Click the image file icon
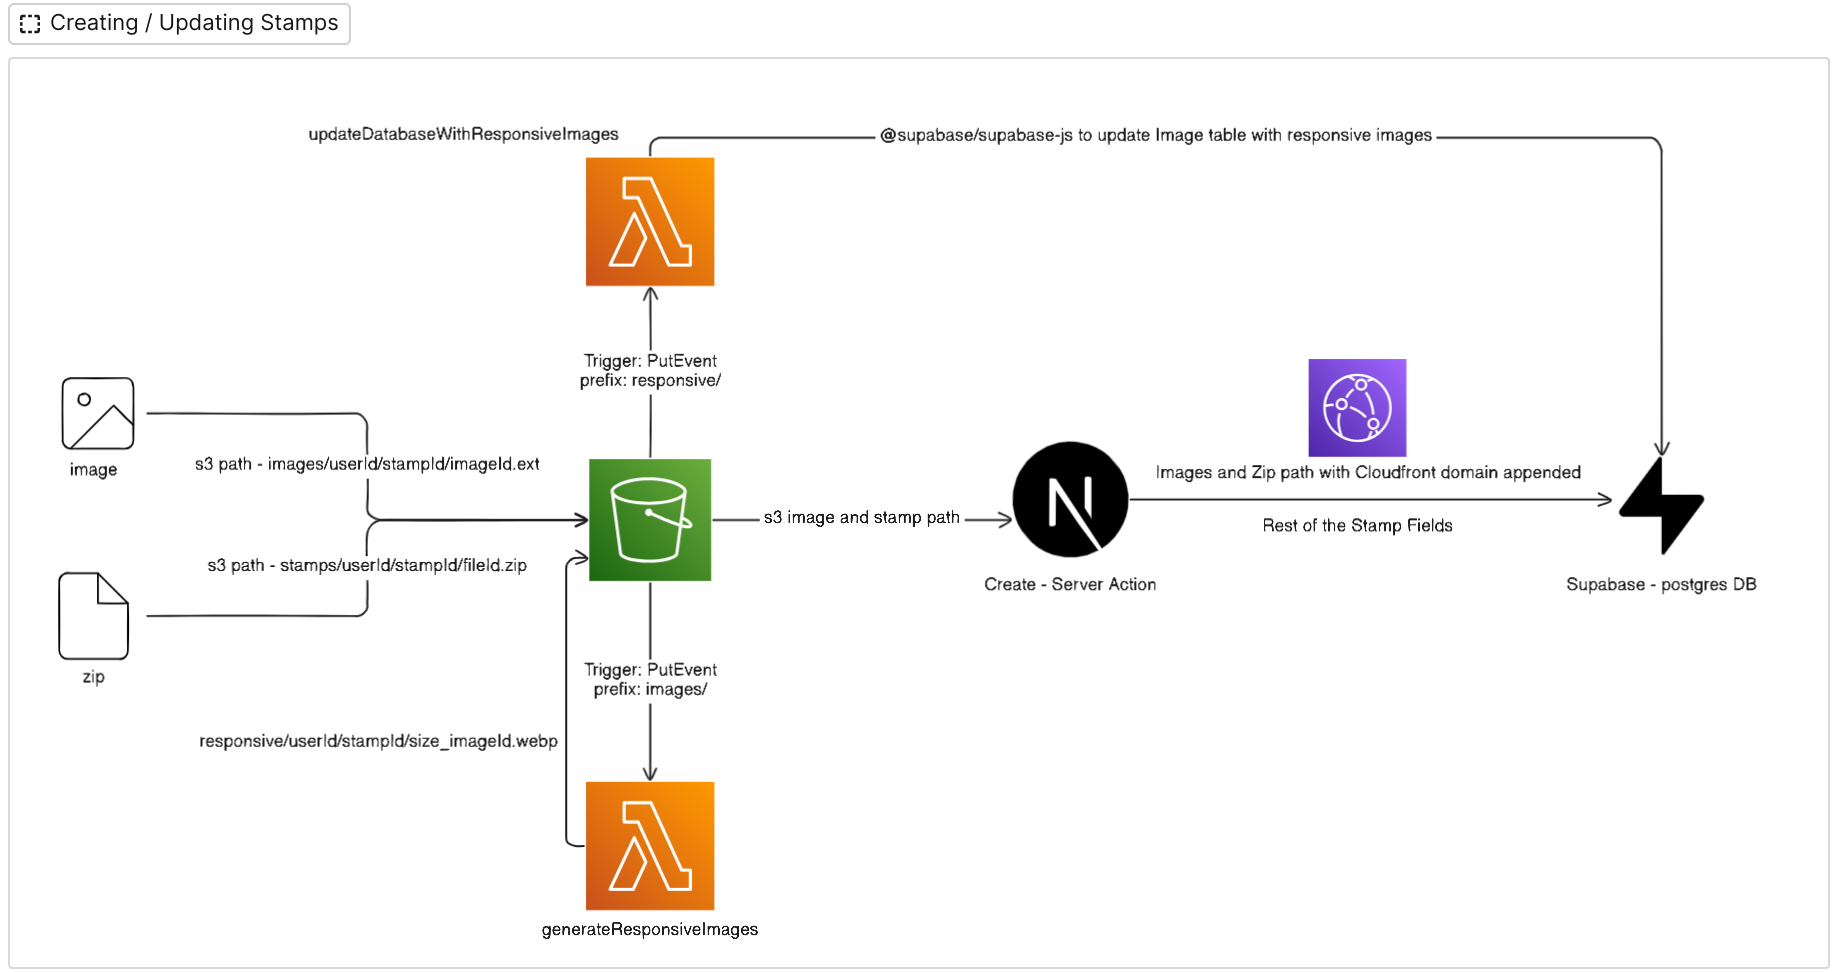Viewport: 1837px width, 972px height. pyautogui.click(x=98, y=413)
